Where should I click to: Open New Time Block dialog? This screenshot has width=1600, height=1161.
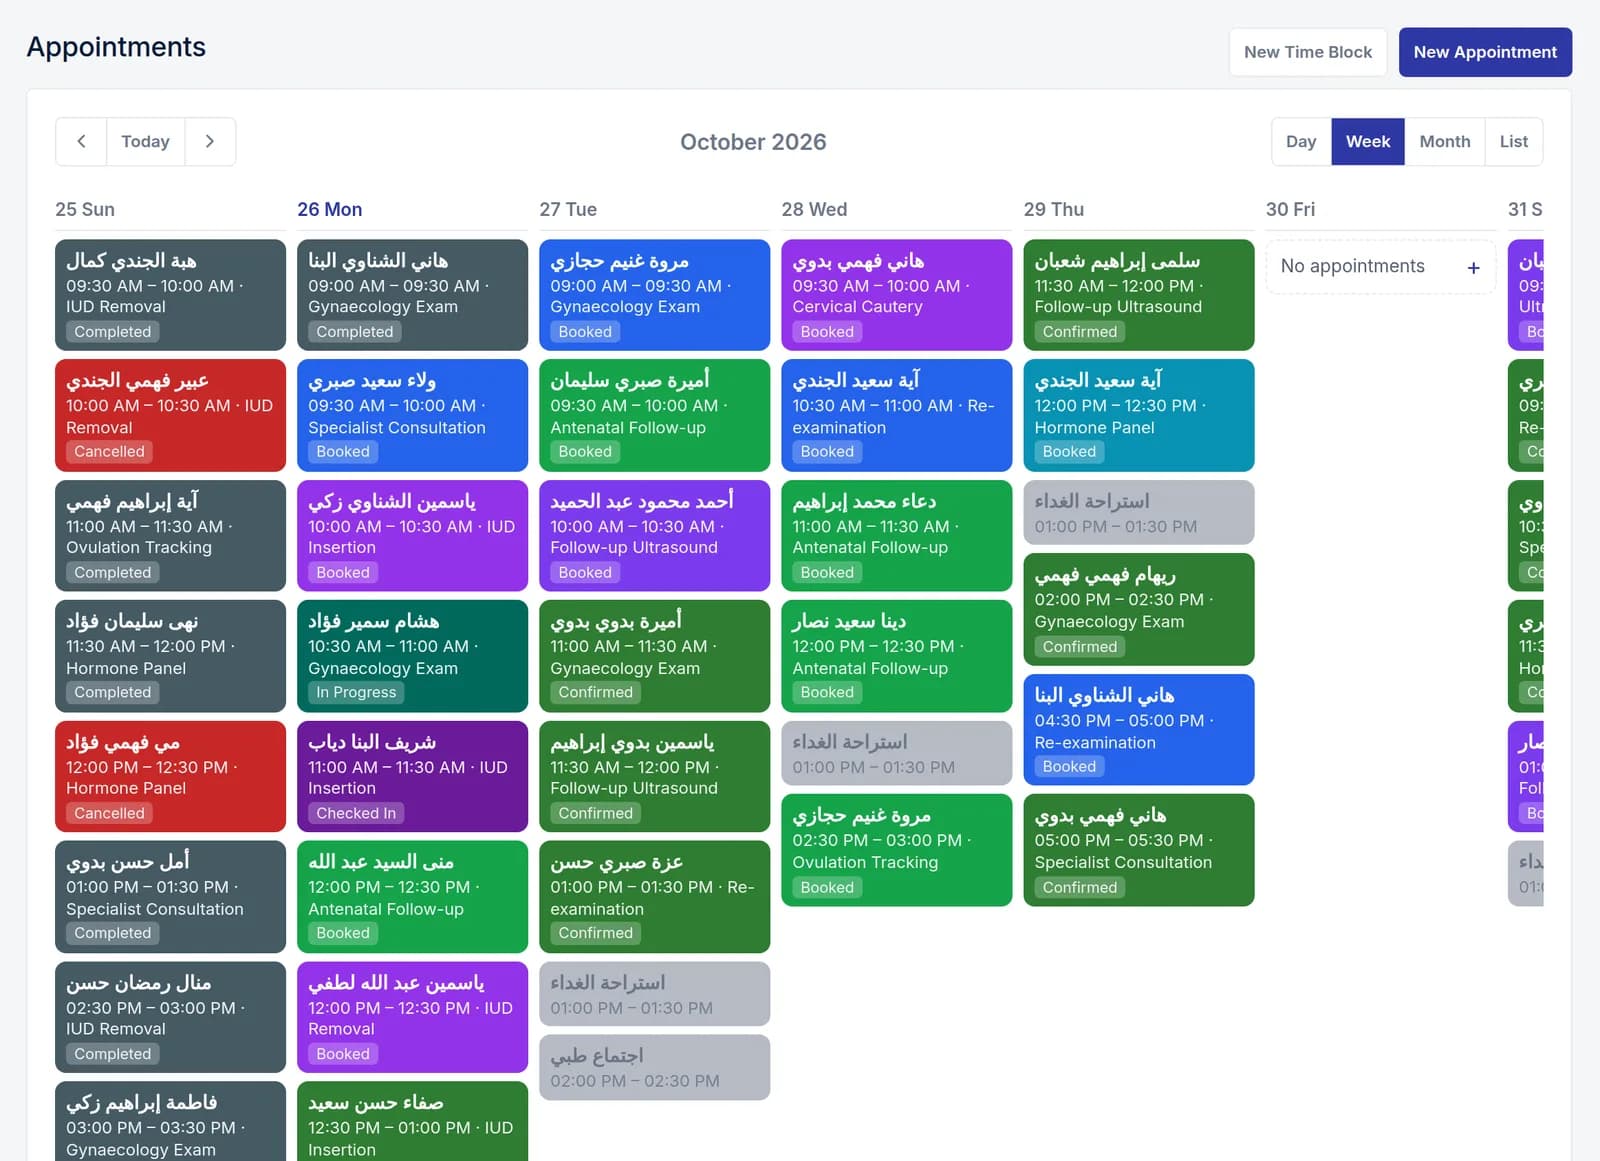[x=1308, y=52]
